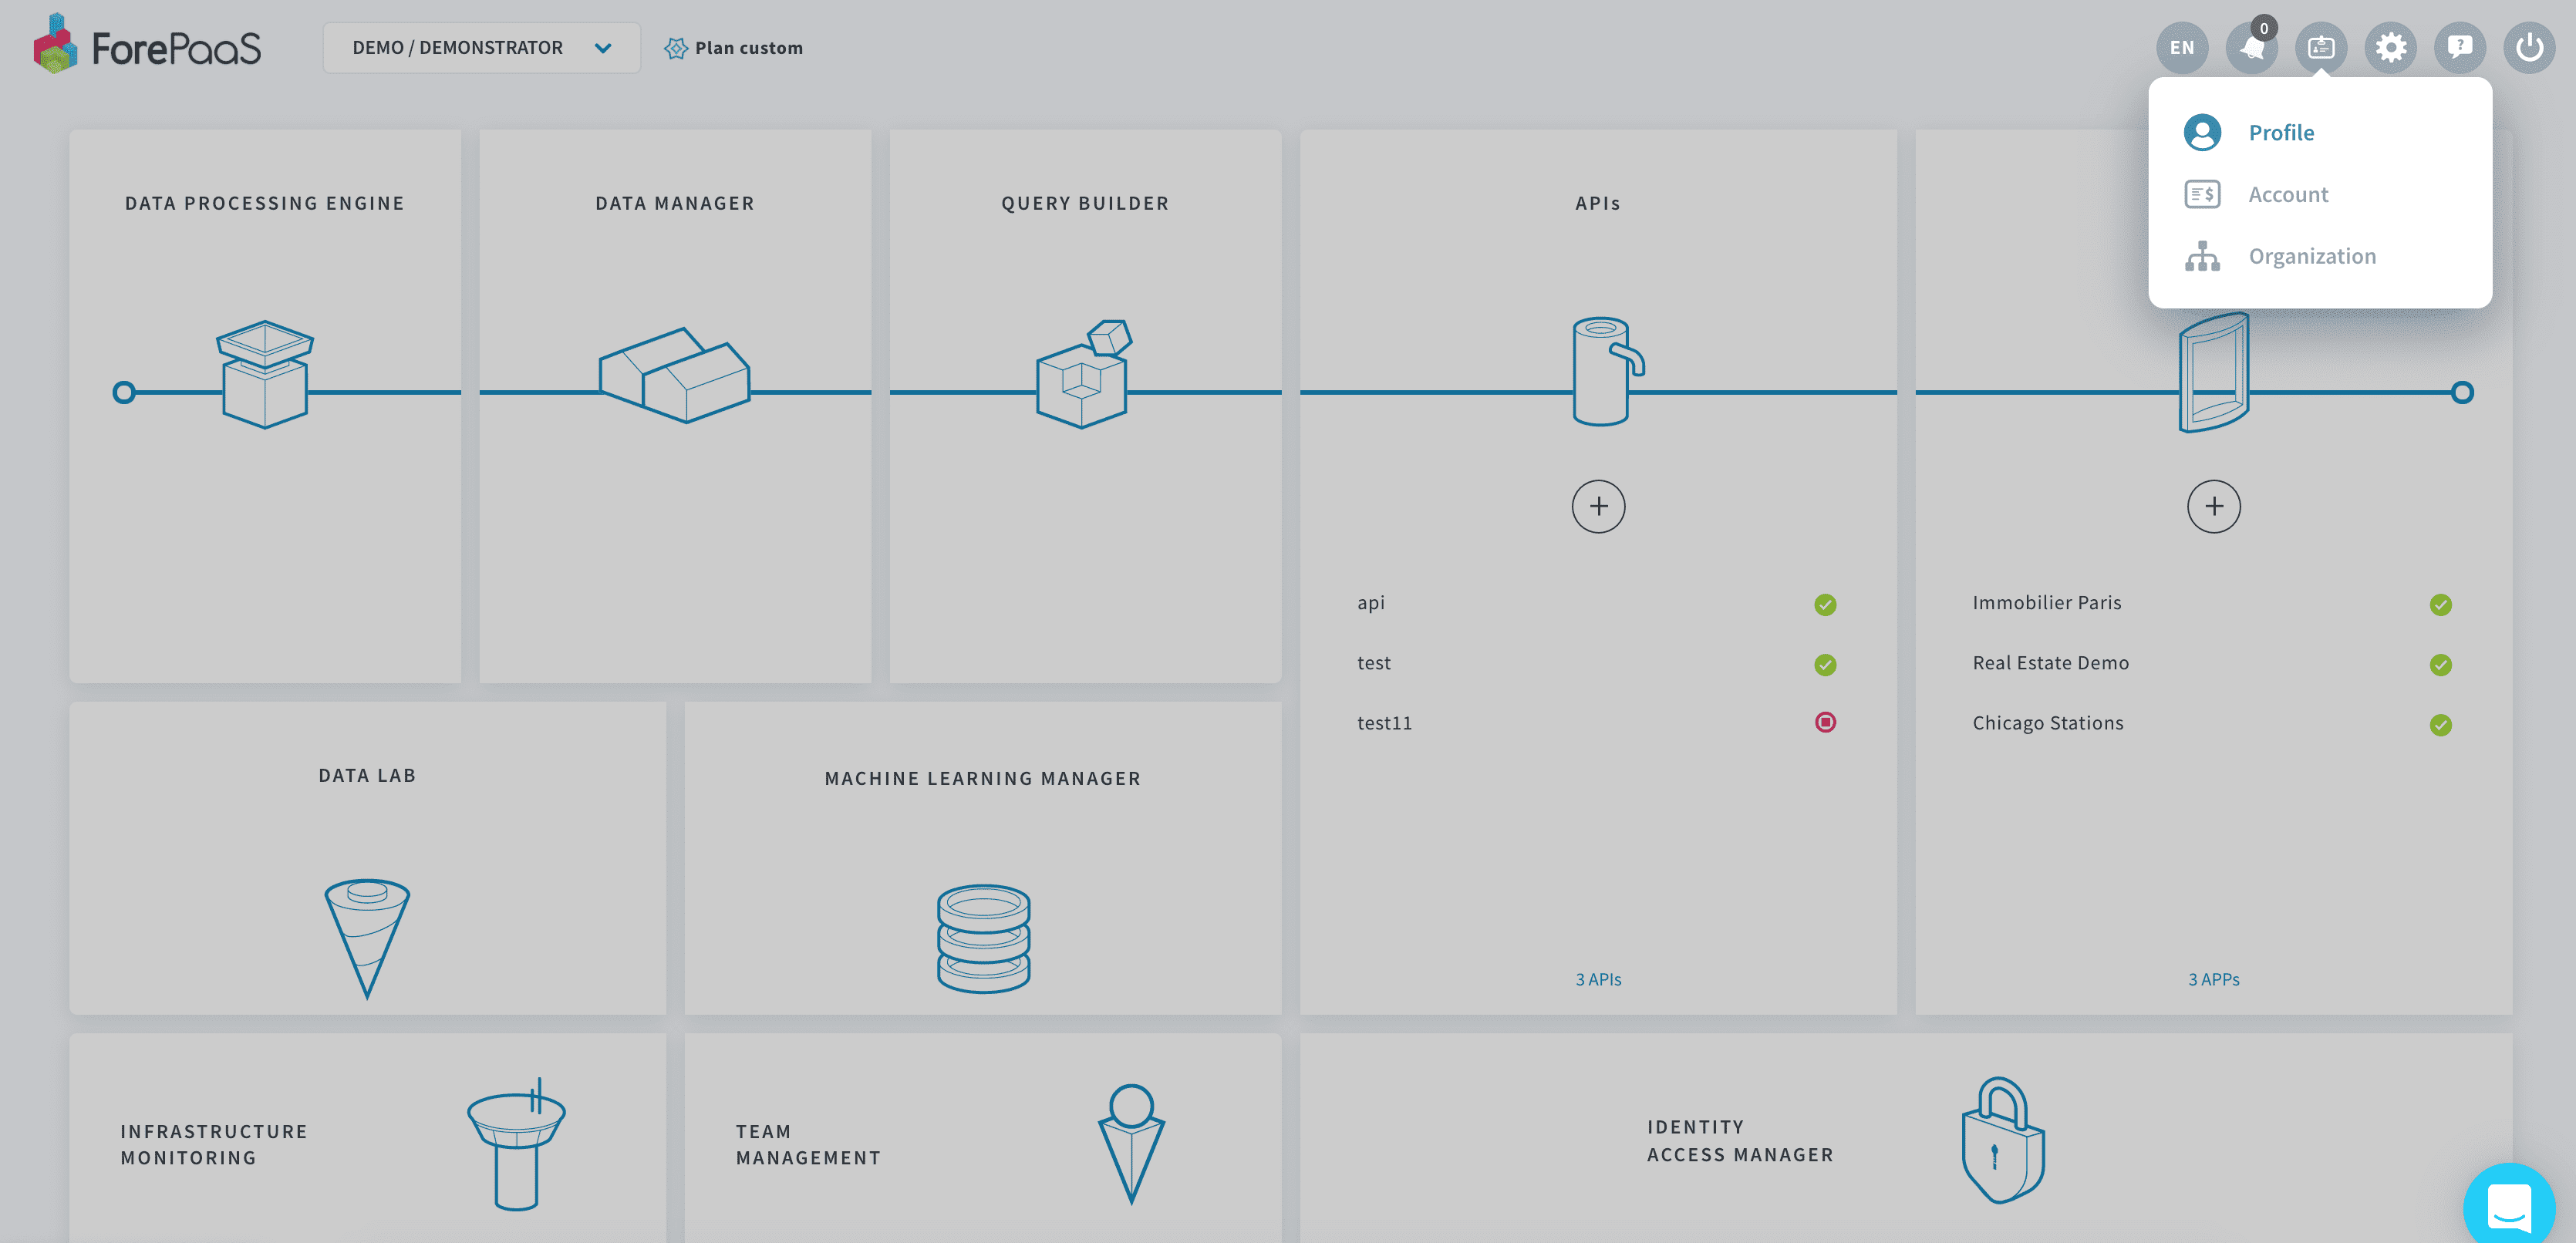Viewport: 2576px width, 1243px height.
Task: Click the TEAM MANAGEMENT label
Action: coord(808,1144)
